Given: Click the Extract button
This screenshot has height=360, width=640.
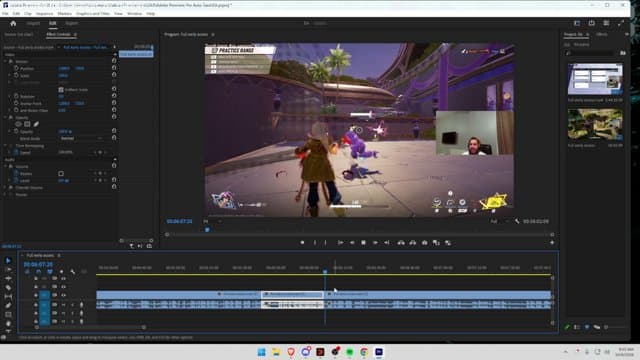Looking at the screenshot, I should (x=413, y=242).
